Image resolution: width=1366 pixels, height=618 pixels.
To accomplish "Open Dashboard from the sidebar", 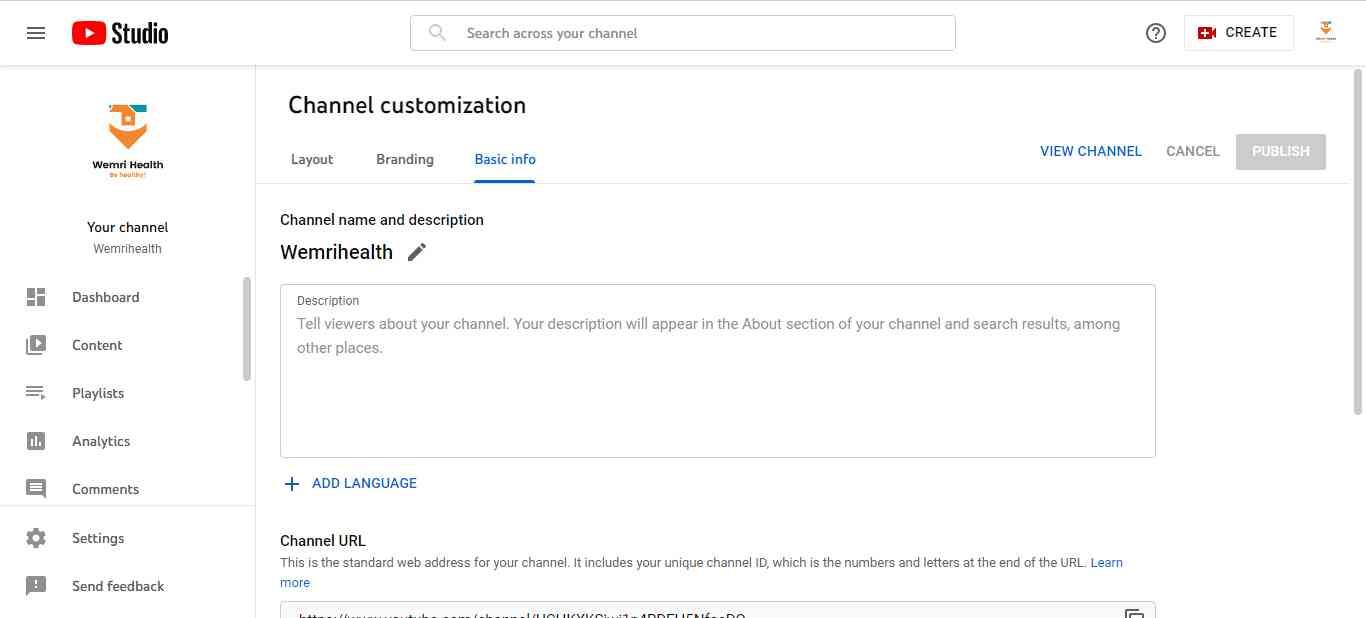I will point(105,297).
